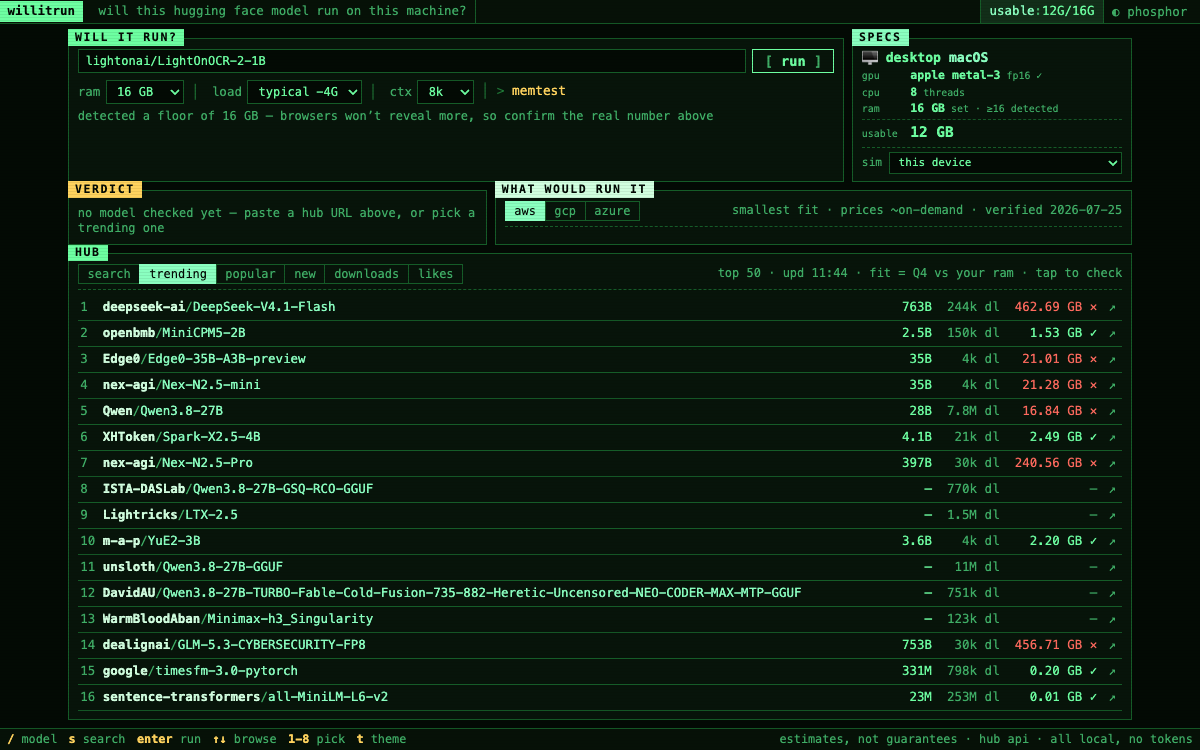Select XHToken/Spark-X2.5-4B model row

point(600,437)
